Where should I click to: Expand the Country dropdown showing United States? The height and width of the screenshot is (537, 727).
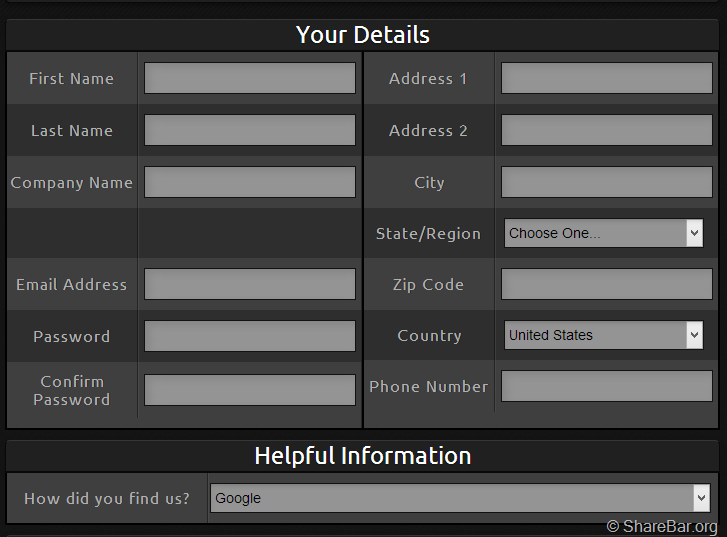pyautogui.click(x=603, y=335)
